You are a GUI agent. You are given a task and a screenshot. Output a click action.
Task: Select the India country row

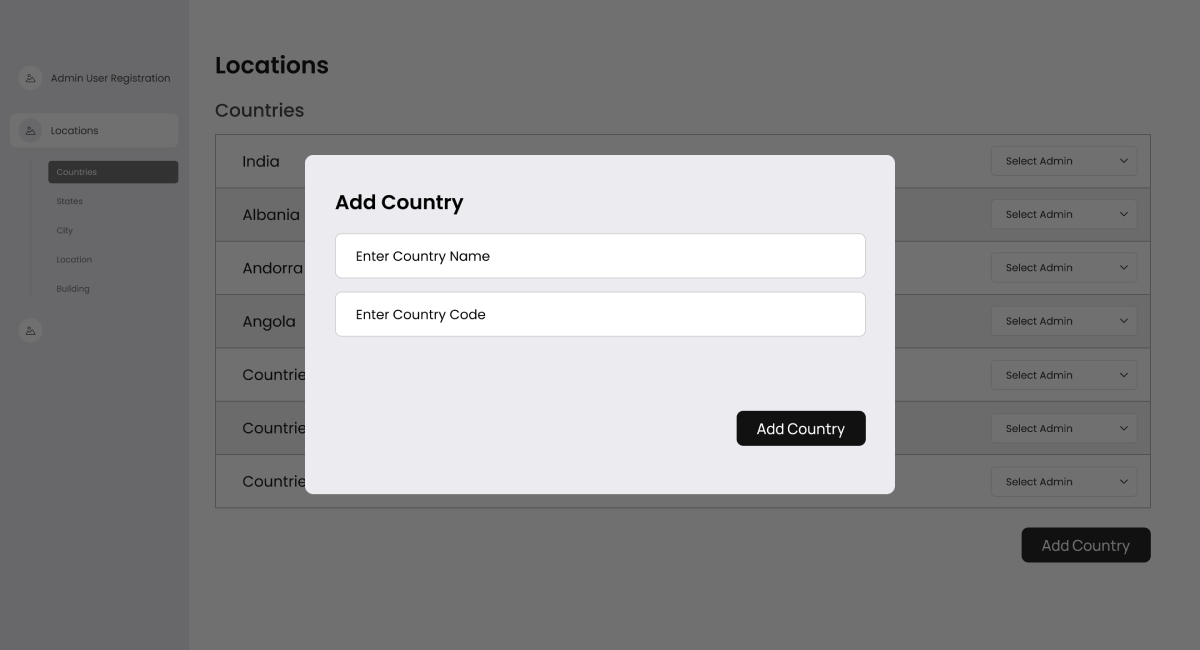pos(683,161)
